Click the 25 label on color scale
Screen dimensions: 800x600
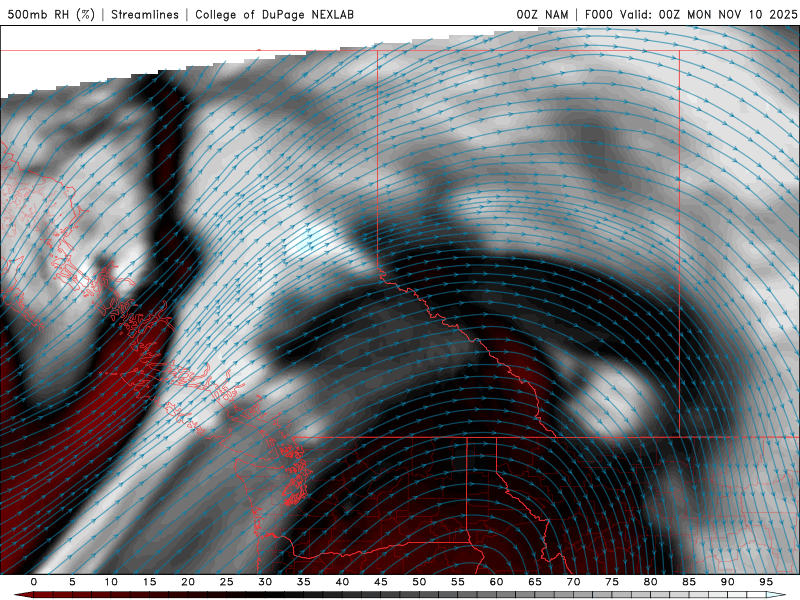[x=227, y=582]
